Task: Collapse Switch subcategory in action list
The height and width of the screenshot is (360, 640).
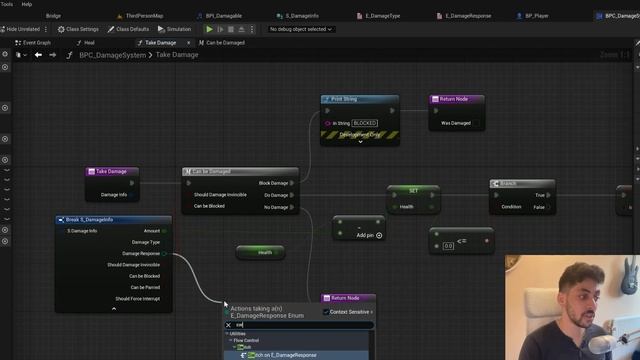Action: 234,347
